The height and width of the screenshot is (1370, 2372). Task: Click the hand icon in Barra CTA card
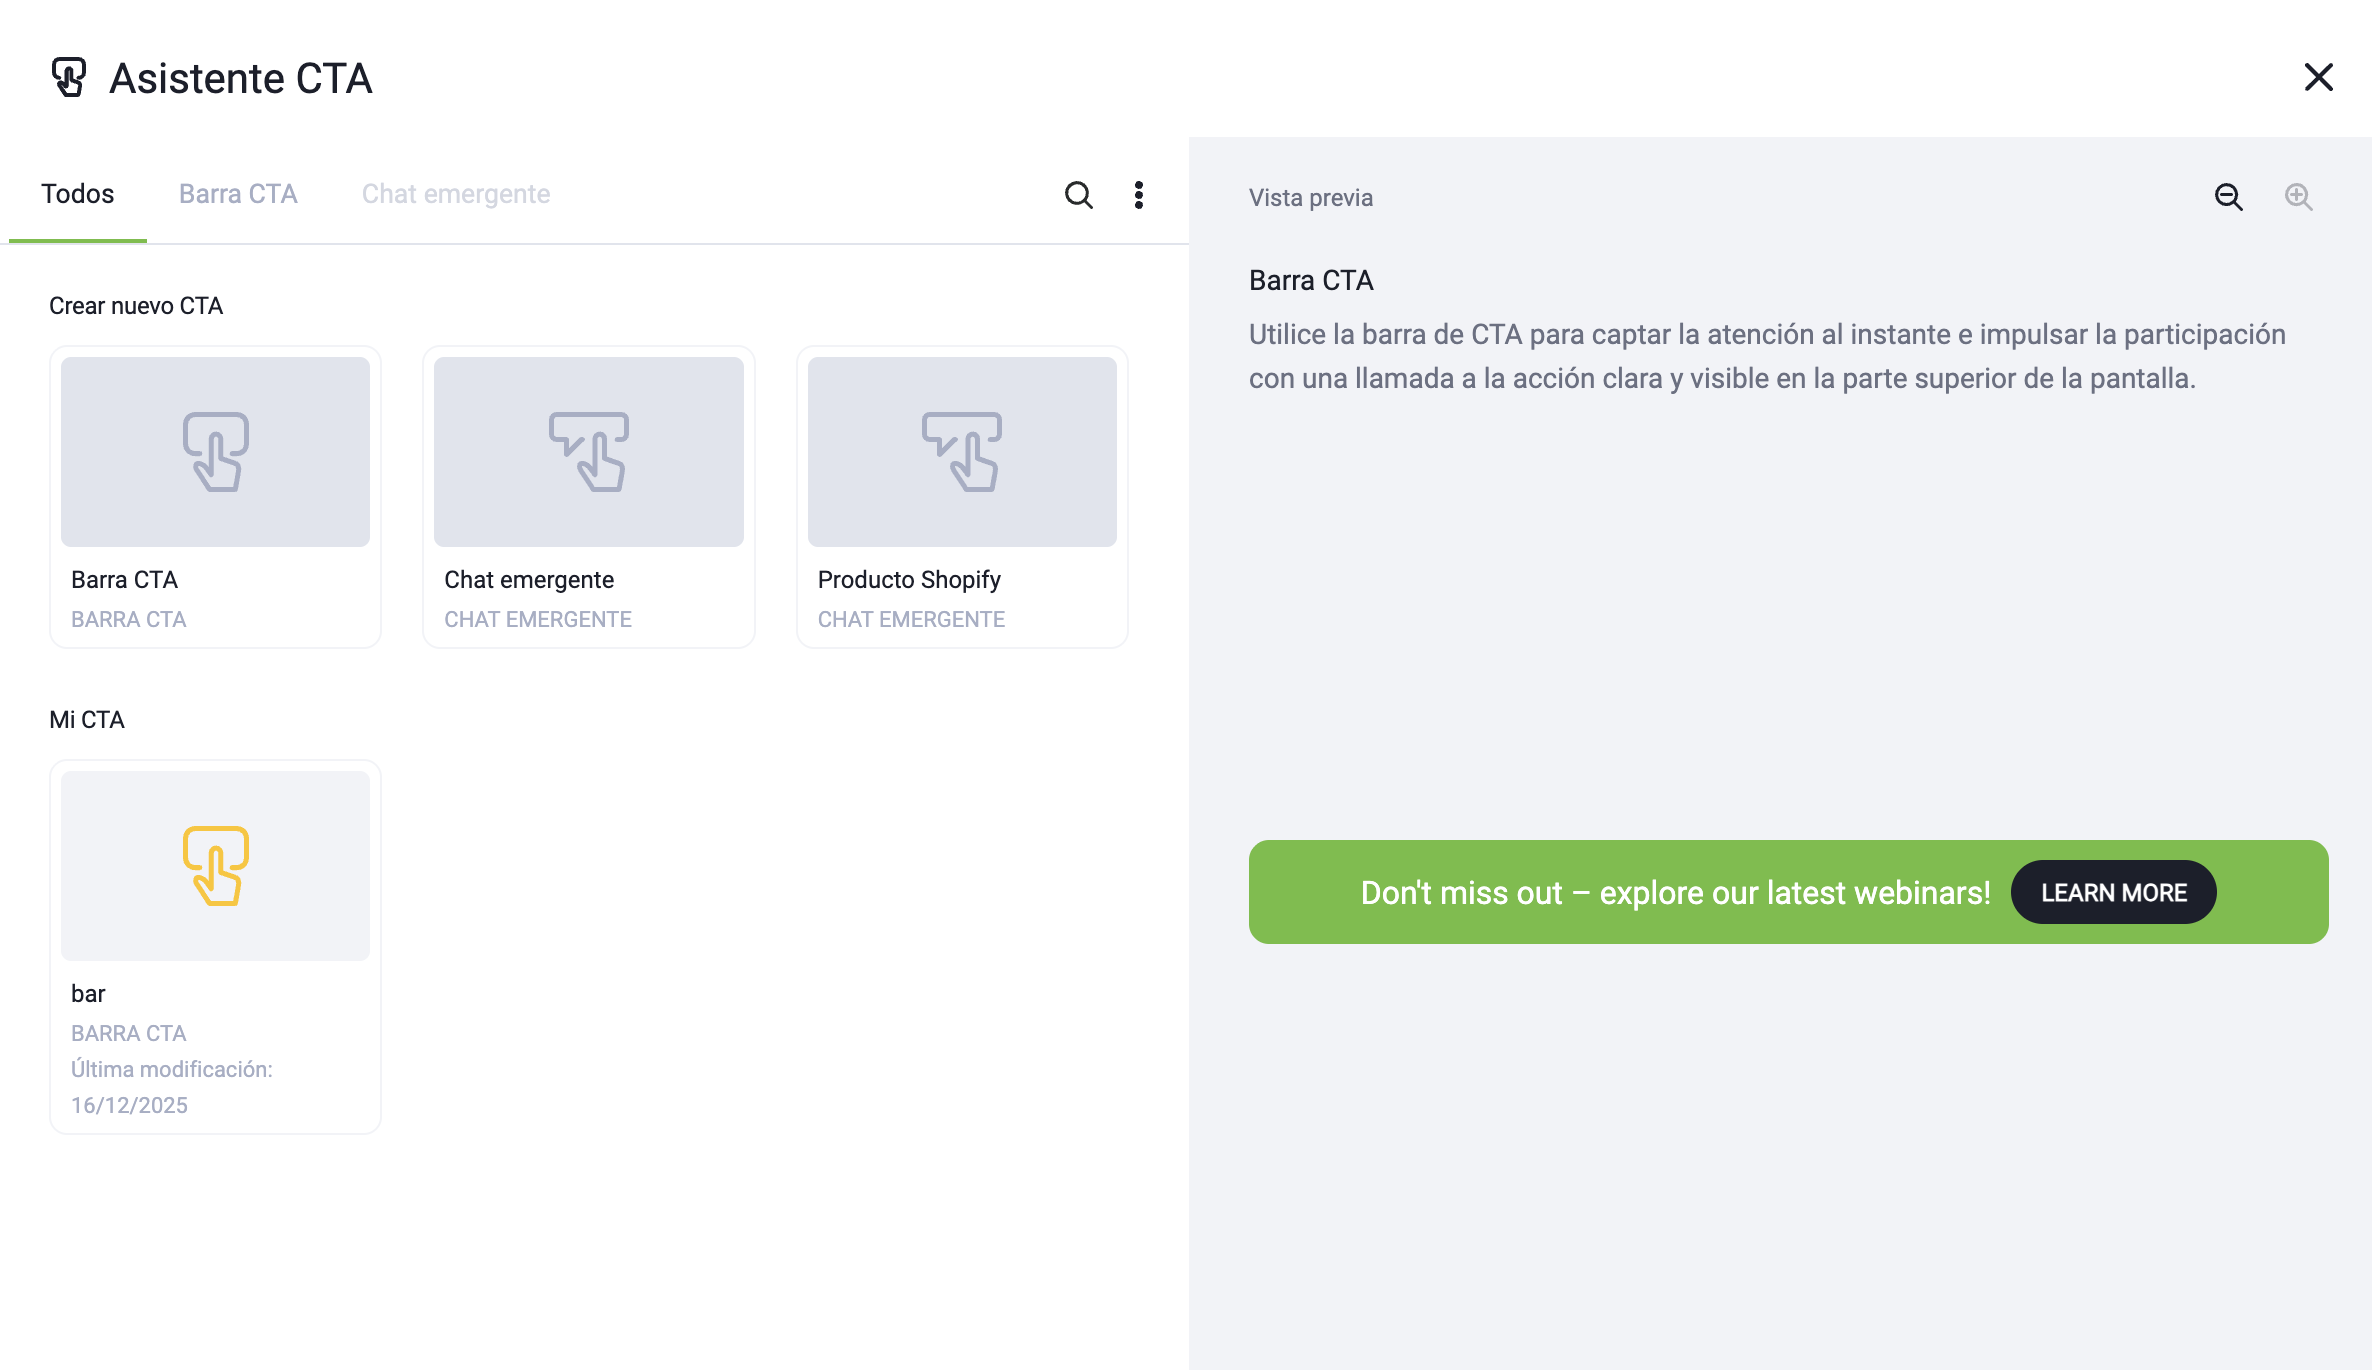coord(215,451)
